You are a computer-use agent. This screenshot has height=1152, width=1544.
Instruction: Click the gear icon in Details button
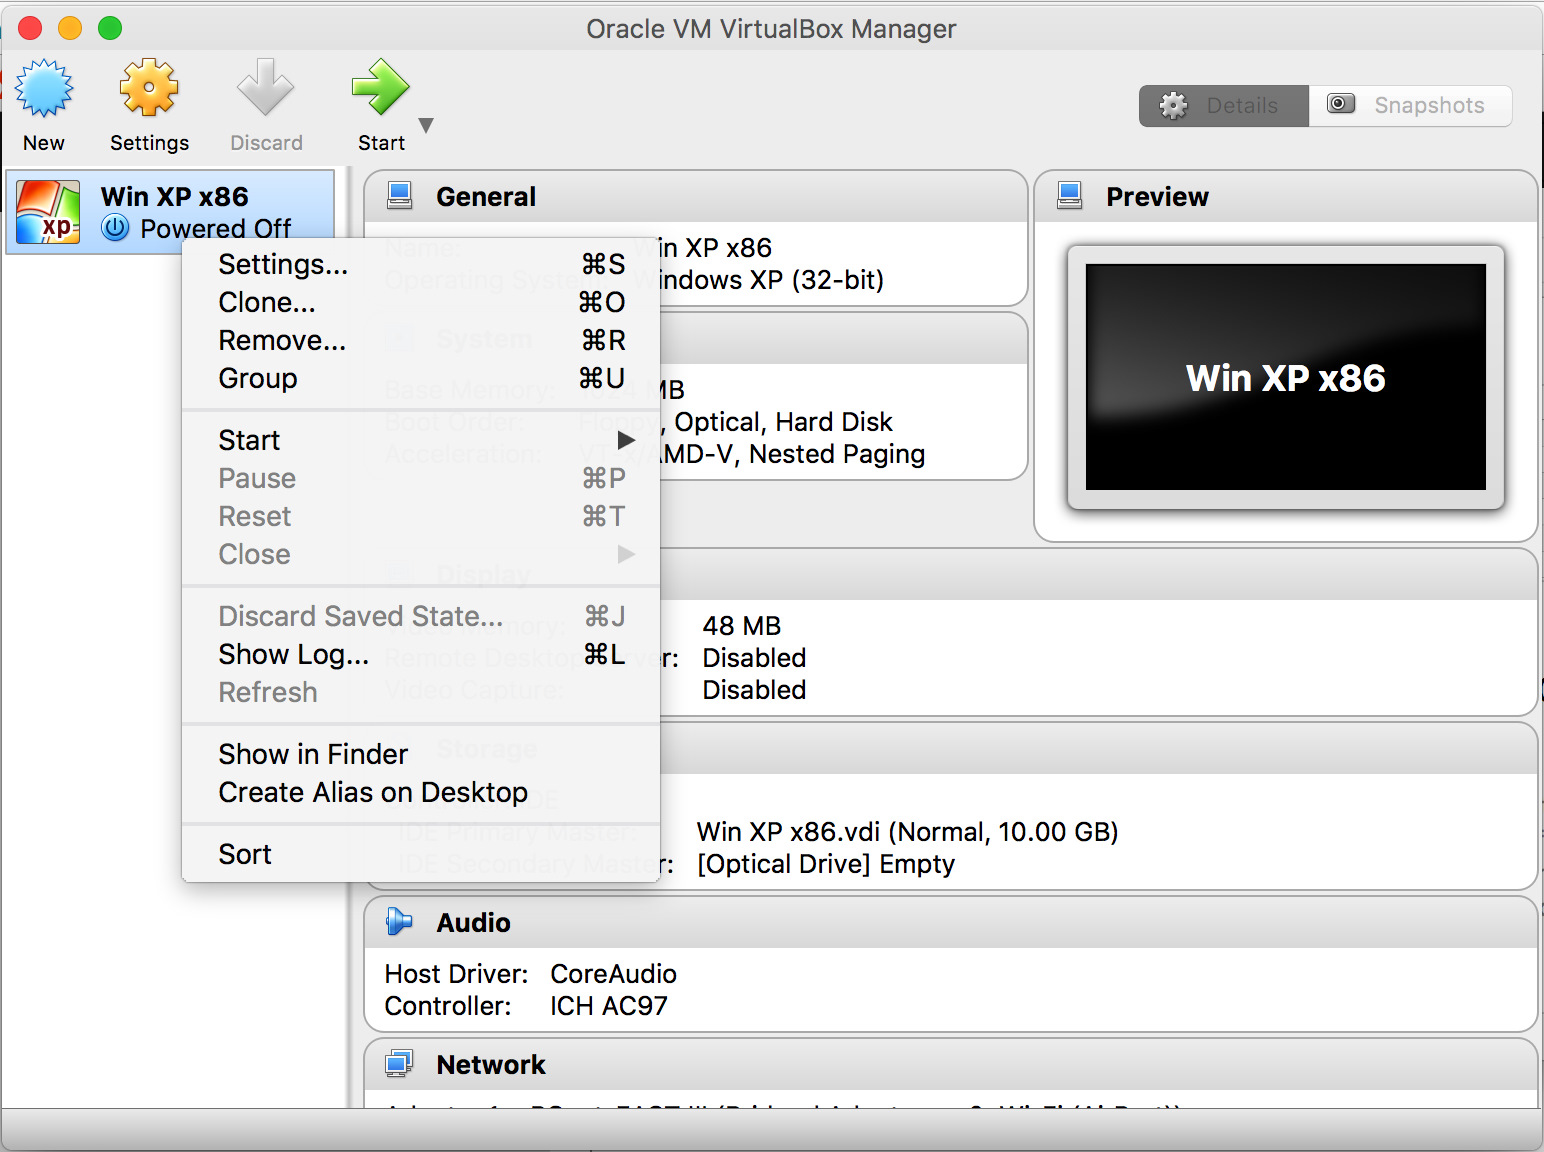point(1173,105)
